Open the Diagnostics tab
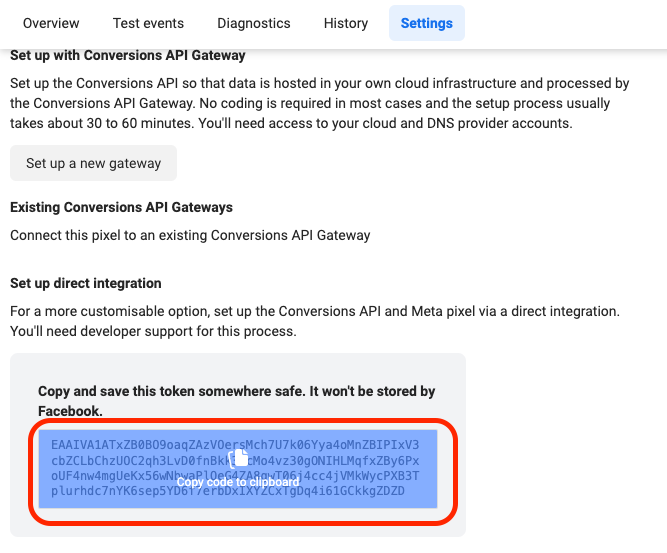667x553 pixels. tap(253, 23)
